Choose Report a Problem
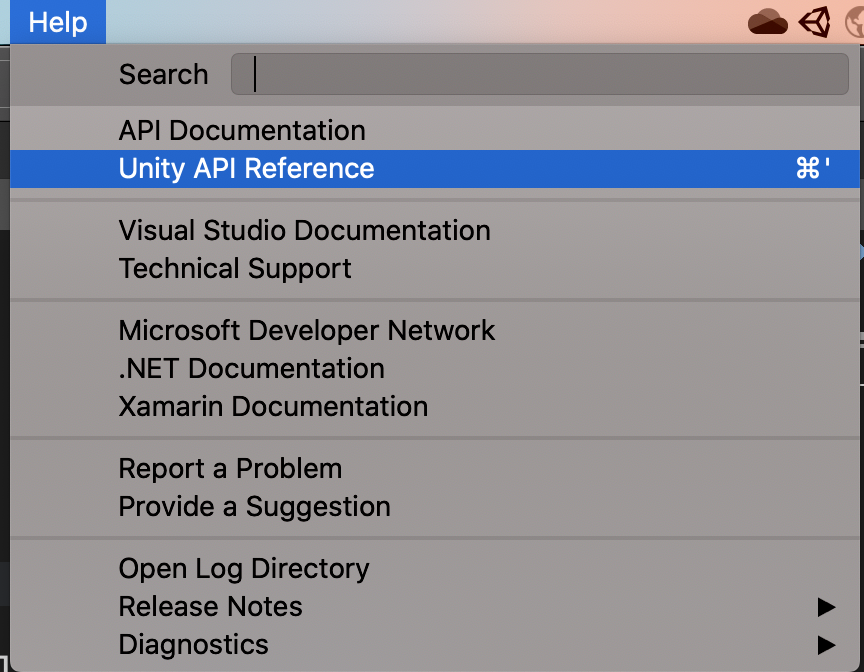The height and width of the screenshot is (672, 864). click(230, 469)
